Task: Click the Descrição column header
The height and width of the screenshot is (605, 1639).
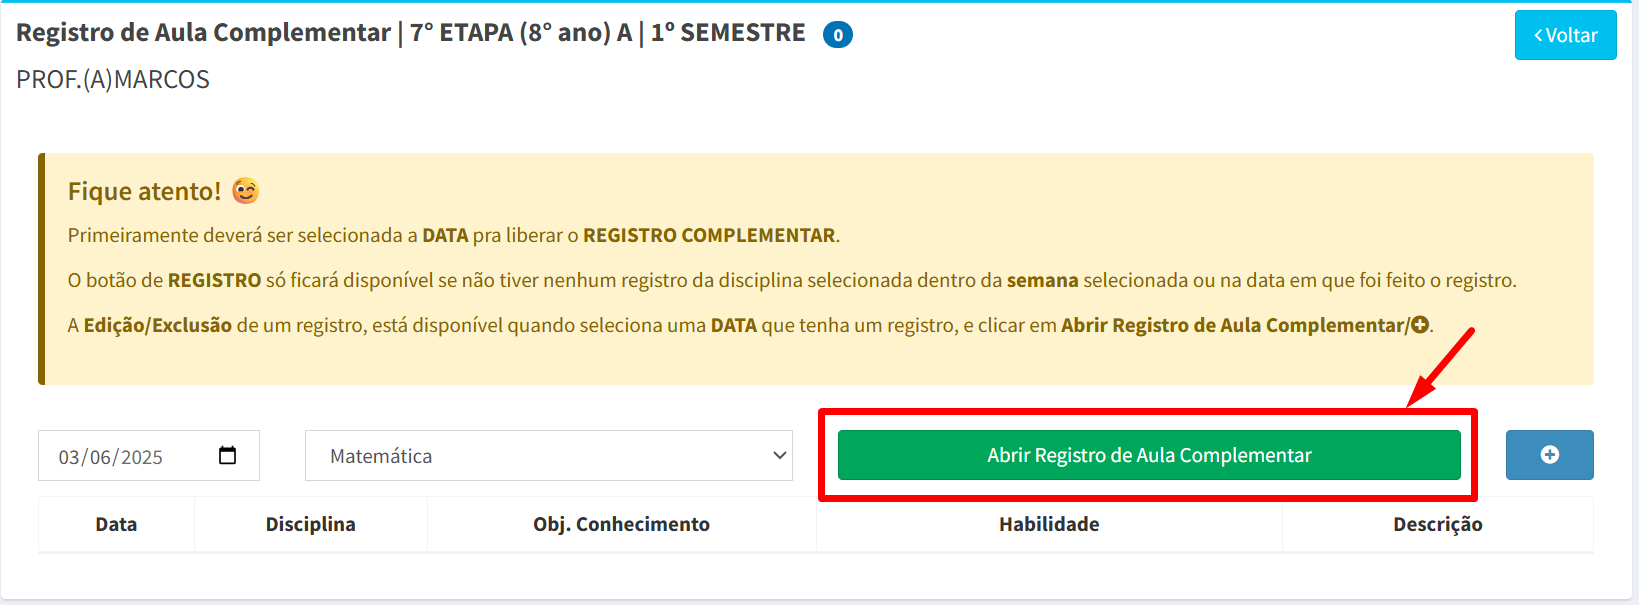Action: [1438, 524]
